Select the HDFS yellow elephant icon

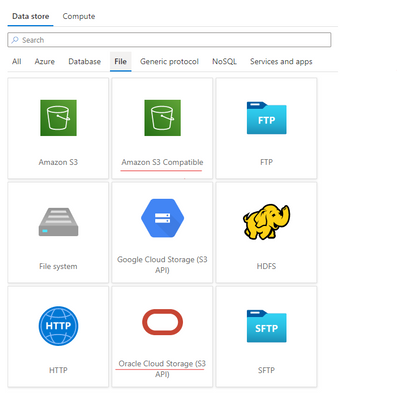(266, 222)
